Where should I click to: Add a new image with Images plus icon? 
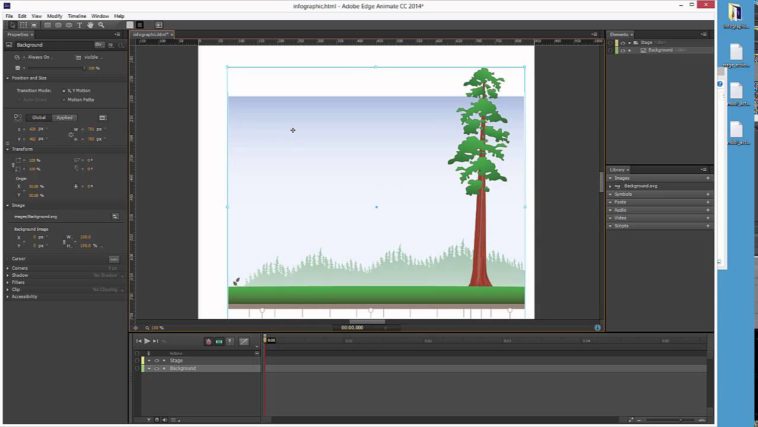click(707, 178)
